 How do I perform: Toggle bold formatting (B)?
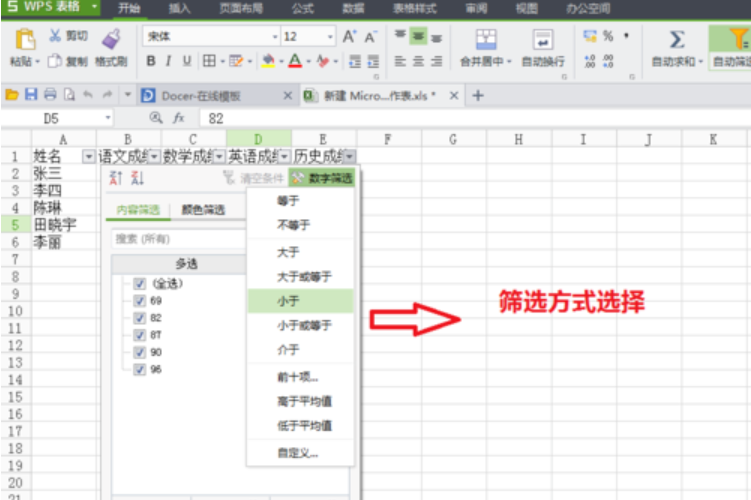point(151,61)
